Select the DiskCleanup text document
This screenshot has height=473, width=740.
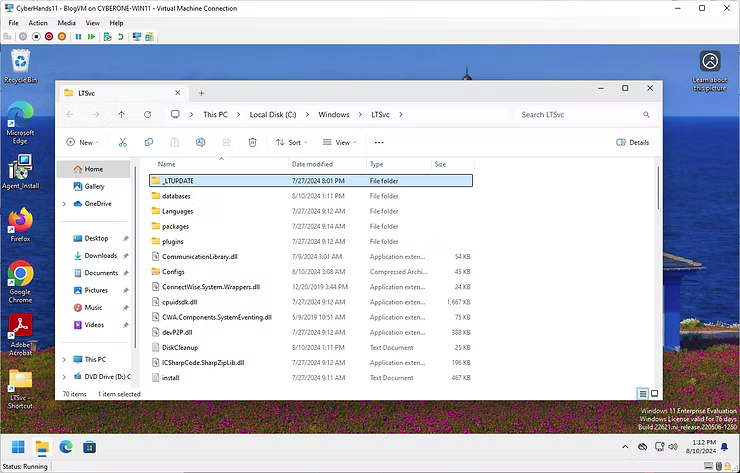[x=311, y=347]
